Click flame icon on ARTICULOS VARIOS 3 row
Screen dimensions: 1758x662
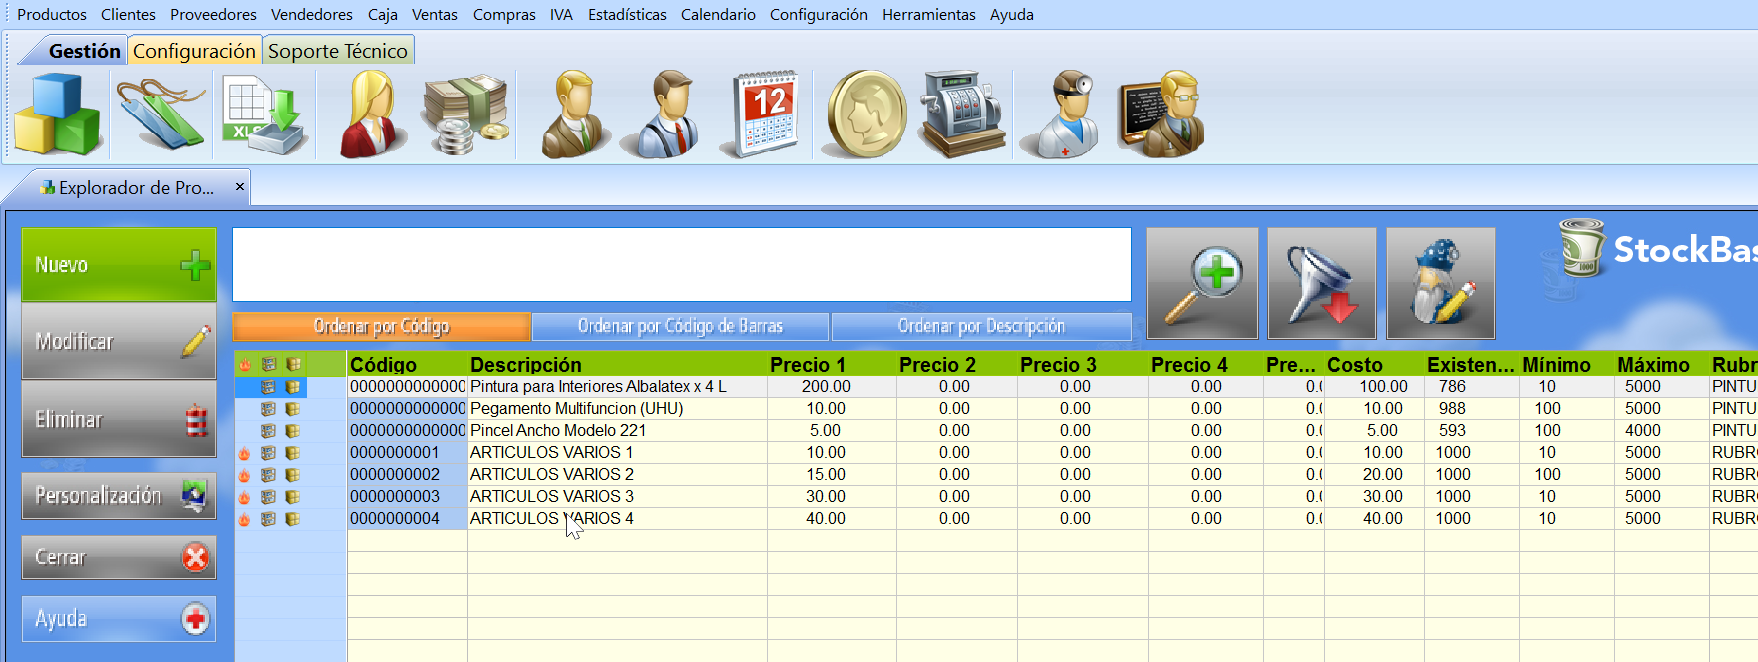click(244, 497)
